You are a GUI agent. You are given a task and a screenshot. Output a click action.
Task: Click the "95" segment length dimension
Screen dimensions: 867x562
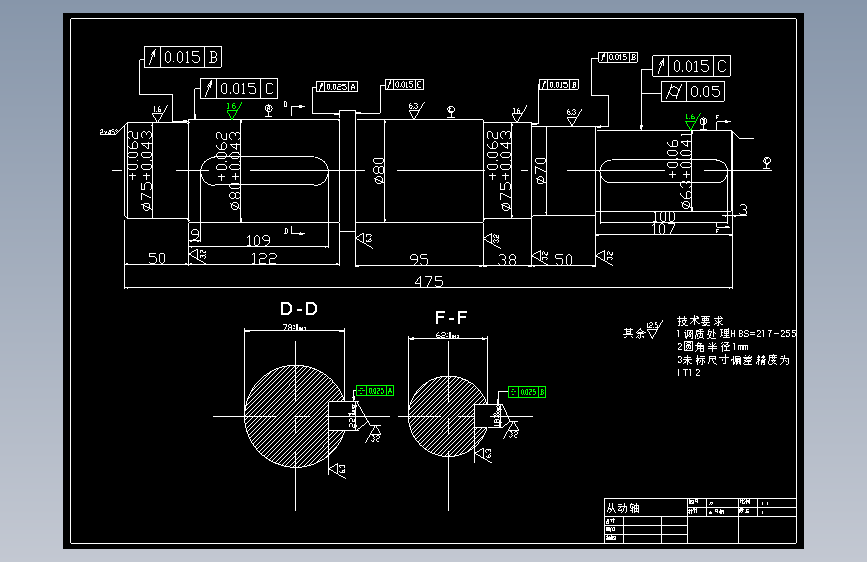tap(419, 259)
